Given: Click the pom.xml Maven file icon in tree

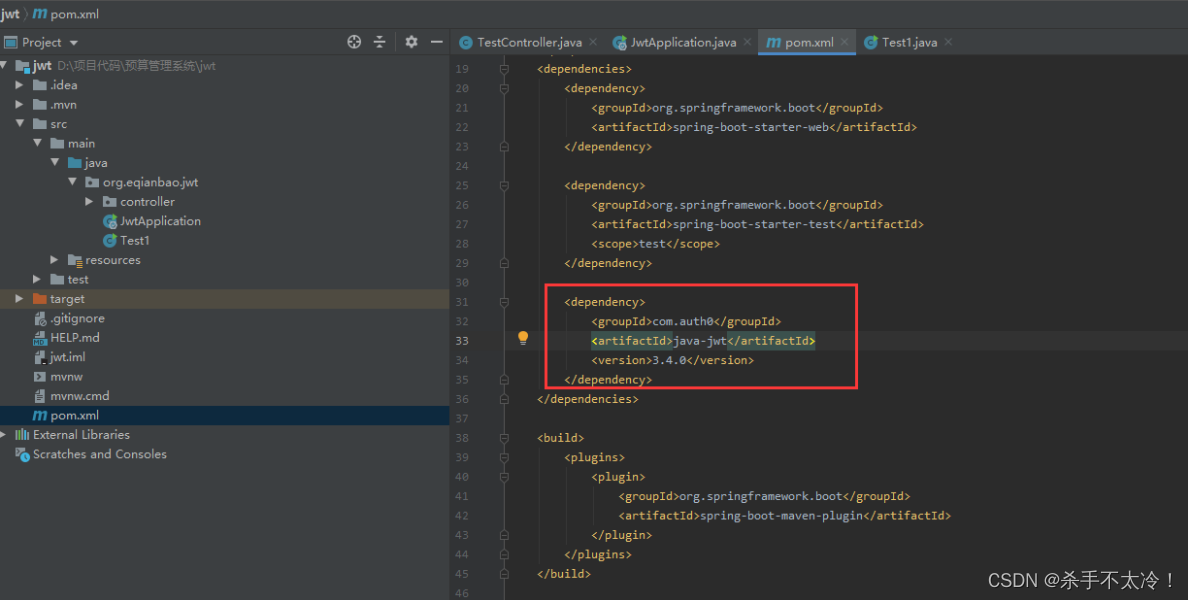Looking at the screenshot, I should tap(39, 415).
